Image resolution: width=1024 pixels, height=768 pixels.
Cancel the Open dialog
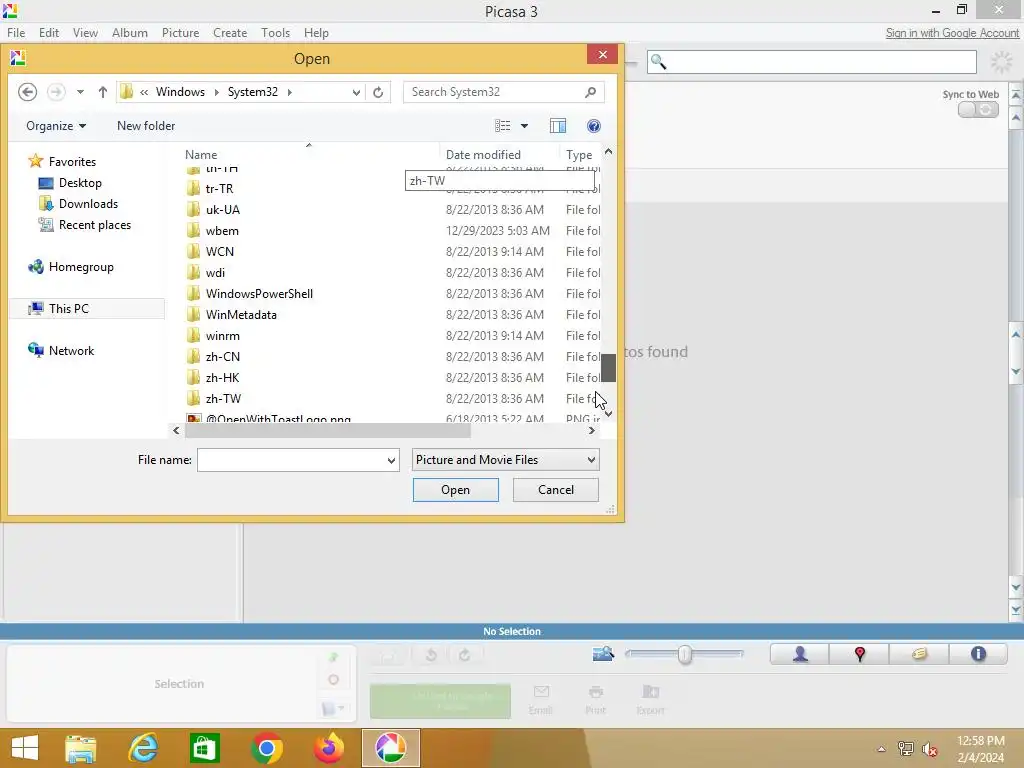pos(556,490)
